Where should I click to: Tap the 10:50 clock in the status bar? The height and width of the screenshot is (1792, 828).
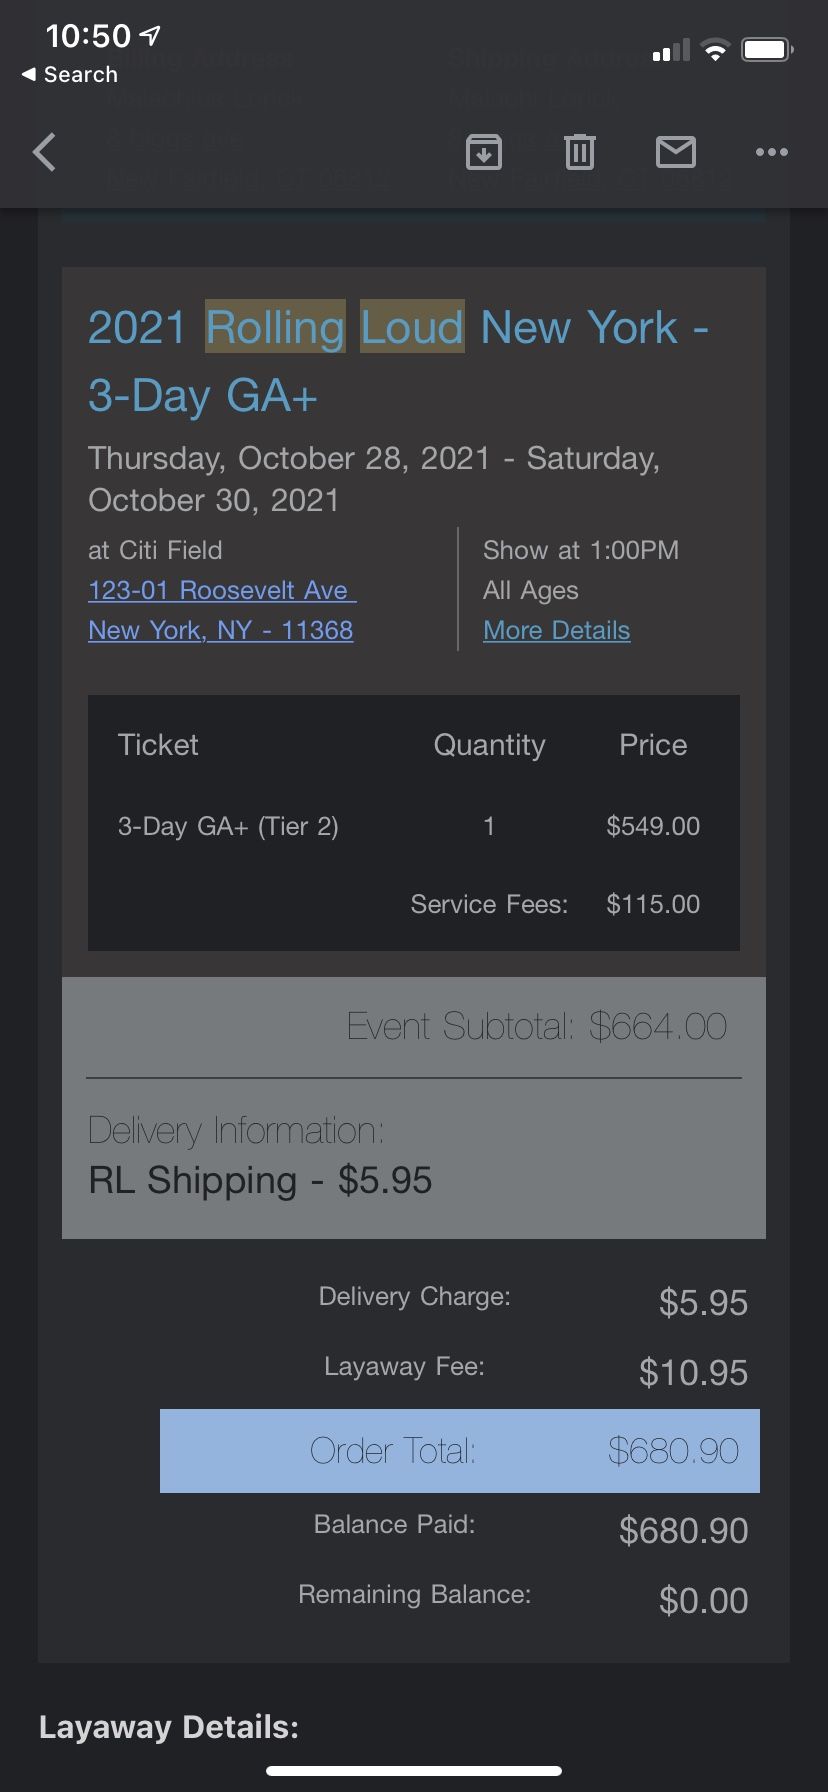coord(88,36)
